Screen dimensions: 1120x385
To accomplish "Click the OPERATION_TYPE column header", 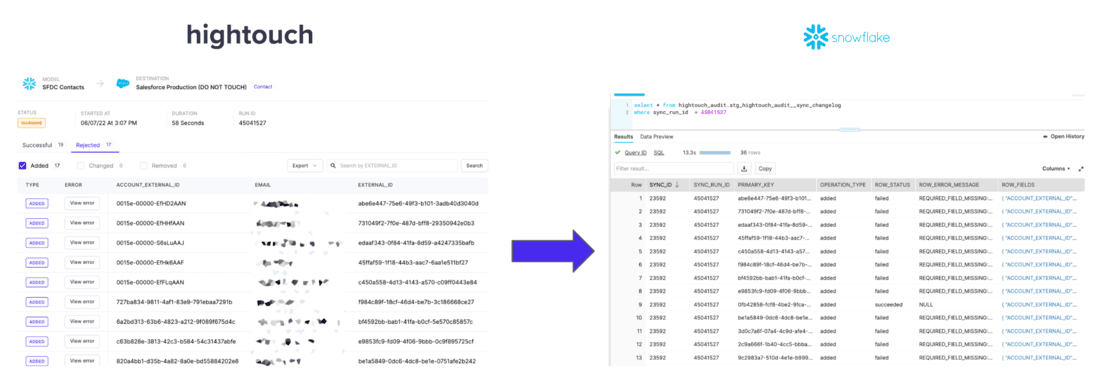I will point(844,185).
